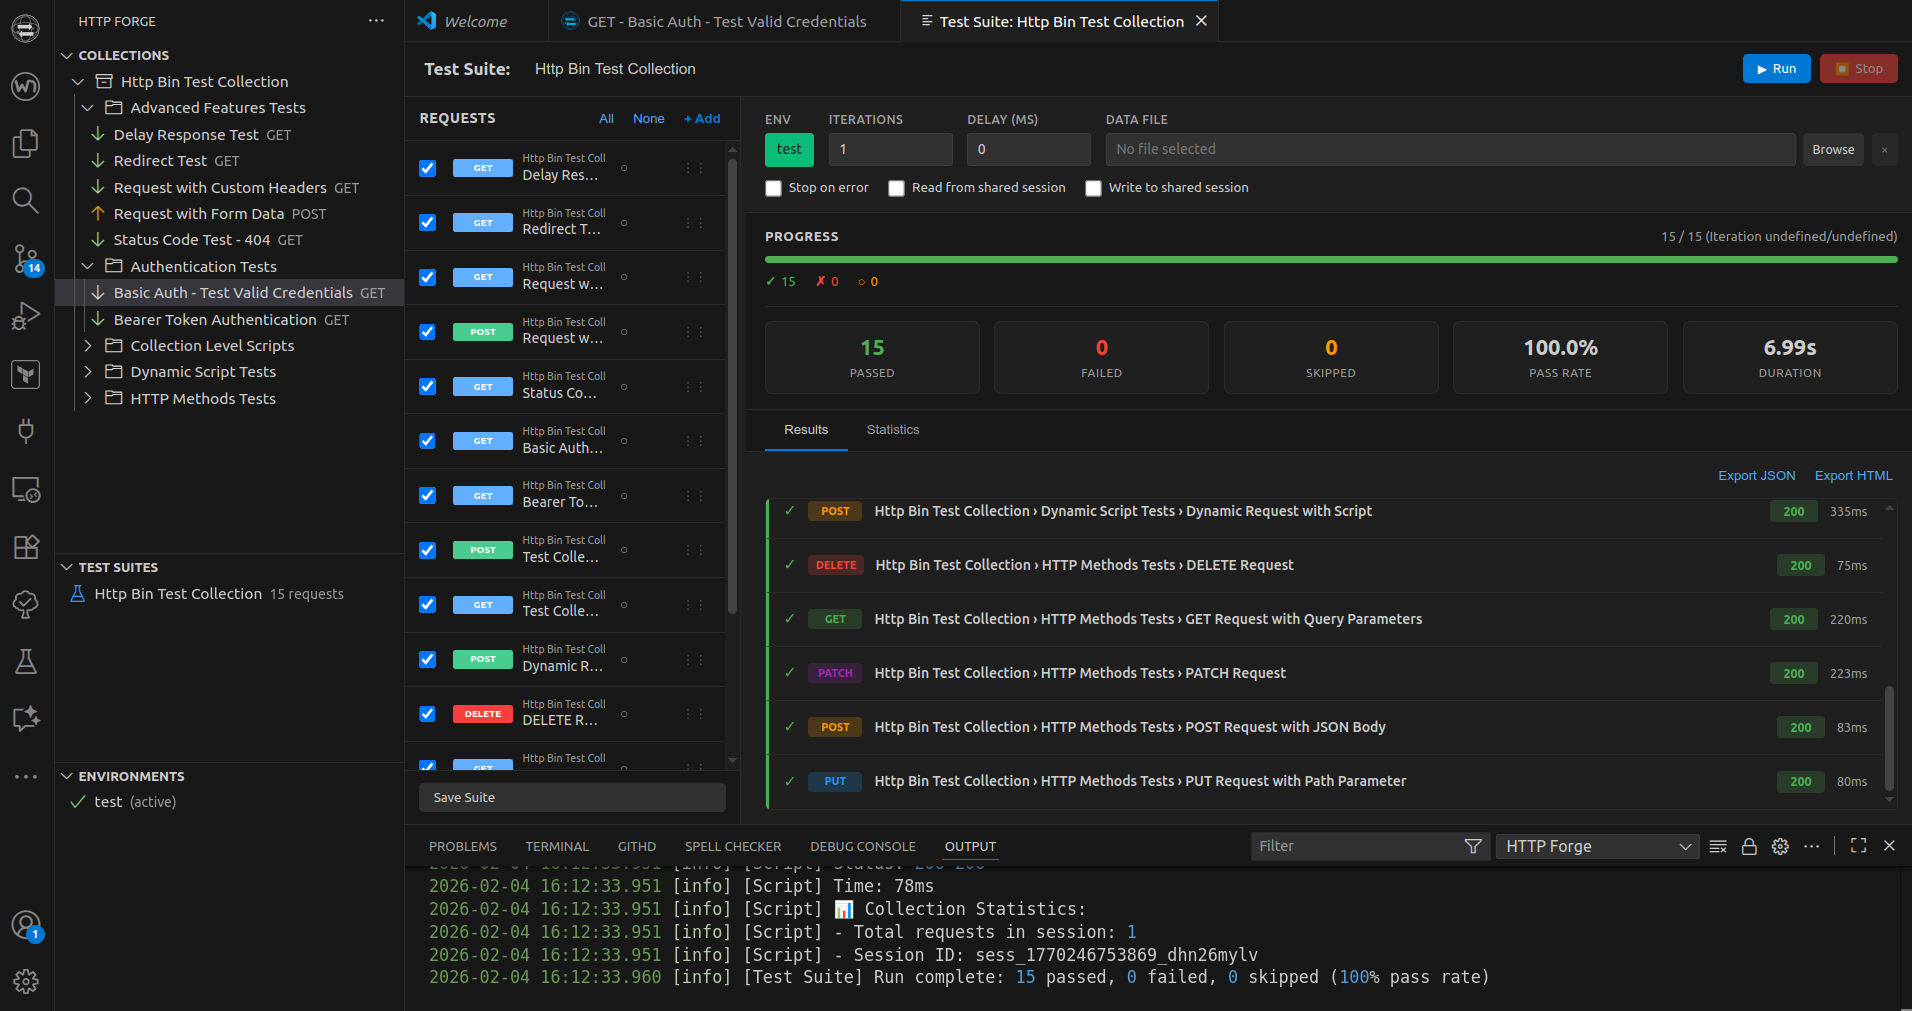Export results as JSON
1912x1011 pixels.
coord(1756,476)
